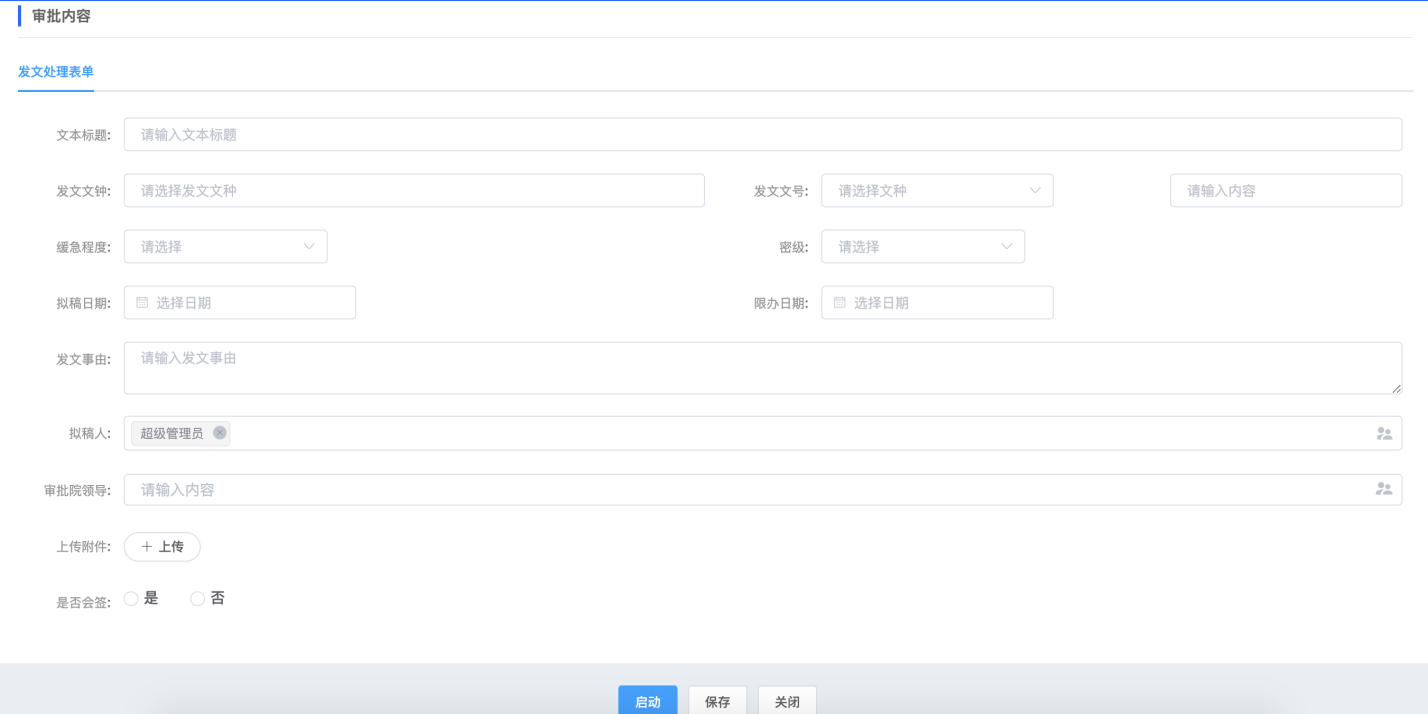This screenshot has width=1428, height=714.
Task: Focus the 文本标题 input field
Action: 763,134
